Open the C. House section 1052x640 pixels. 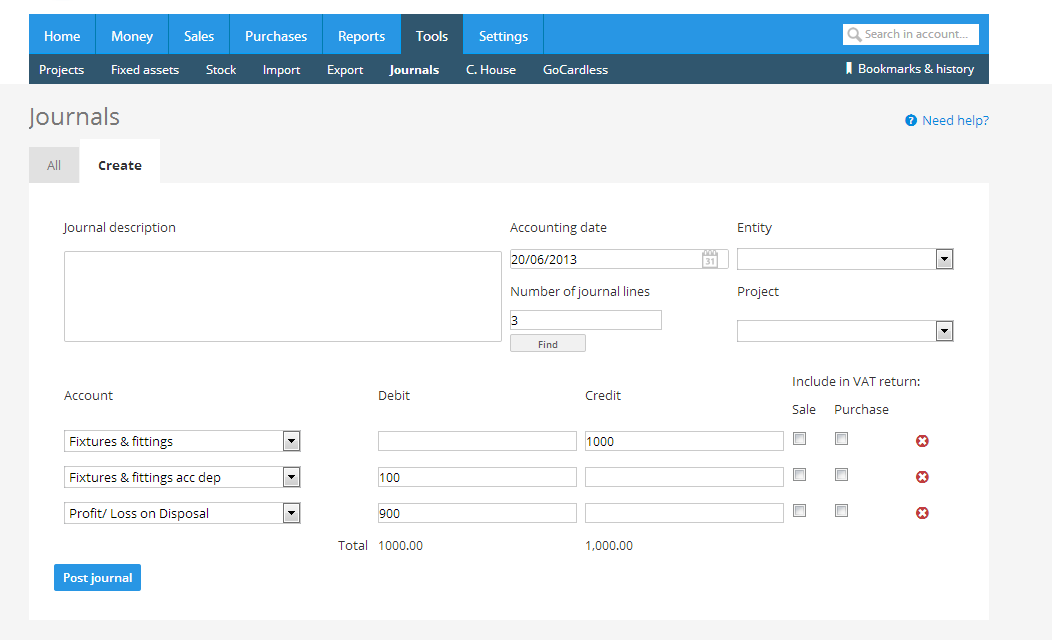tap(490, 69)
